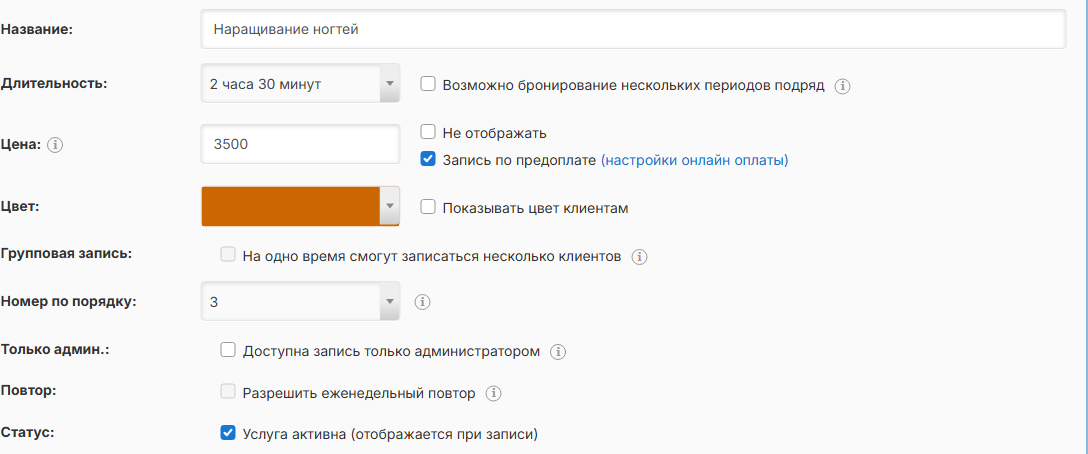This screenshot has height=454, width=1088.
Task: Toggle Разрешить еженедельный повтор checkbox
Action: coord(228,392)
